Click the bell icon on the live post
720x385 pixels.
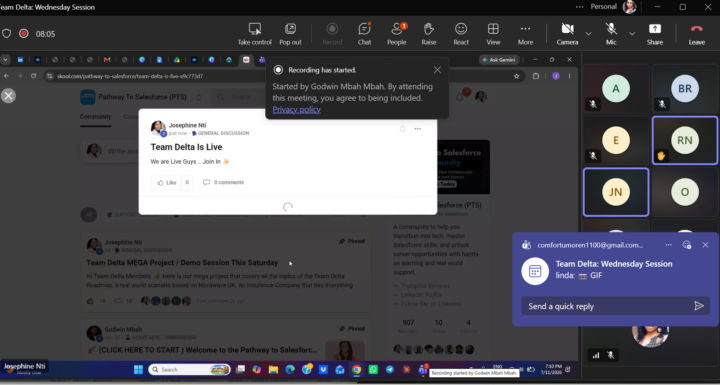[x=402, y=129]
